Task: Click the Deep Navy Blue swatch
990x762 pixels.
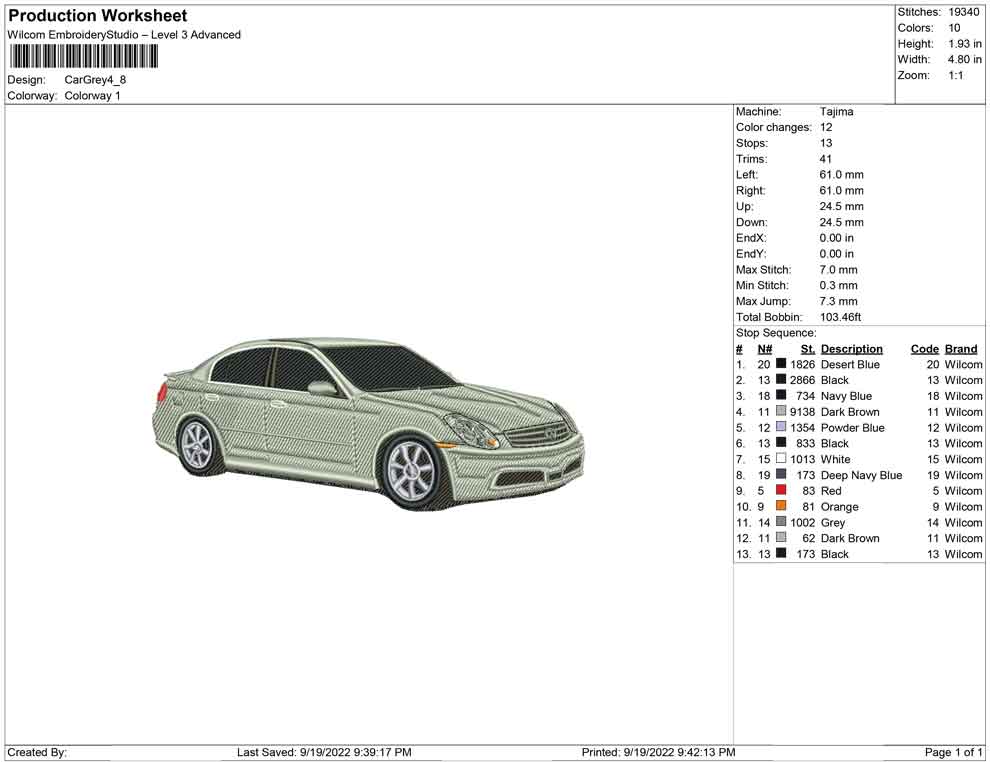Action: pos(781,475)
